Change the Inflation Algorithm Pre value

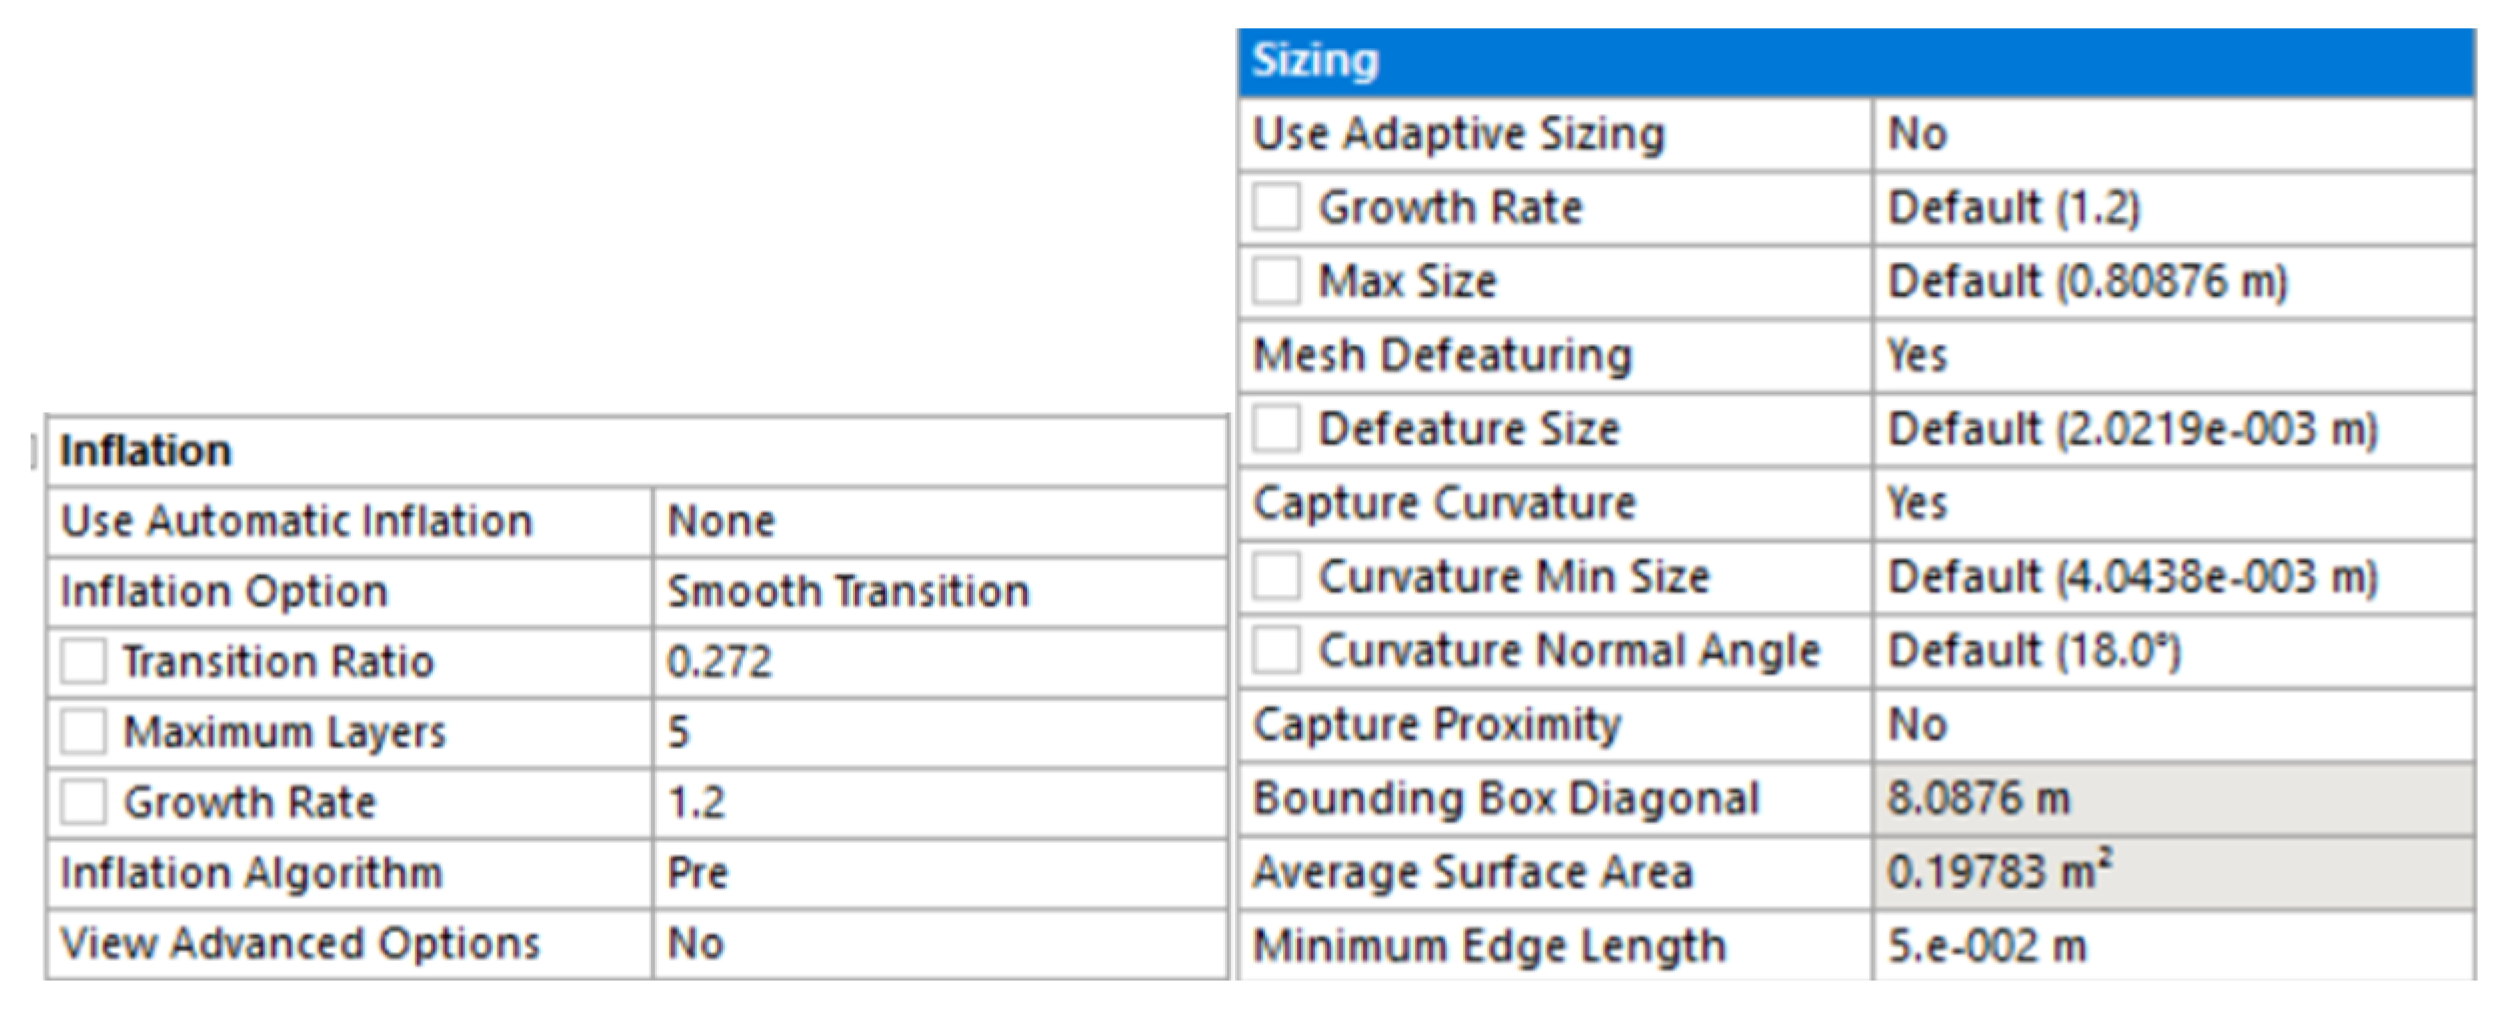point(938,873)
